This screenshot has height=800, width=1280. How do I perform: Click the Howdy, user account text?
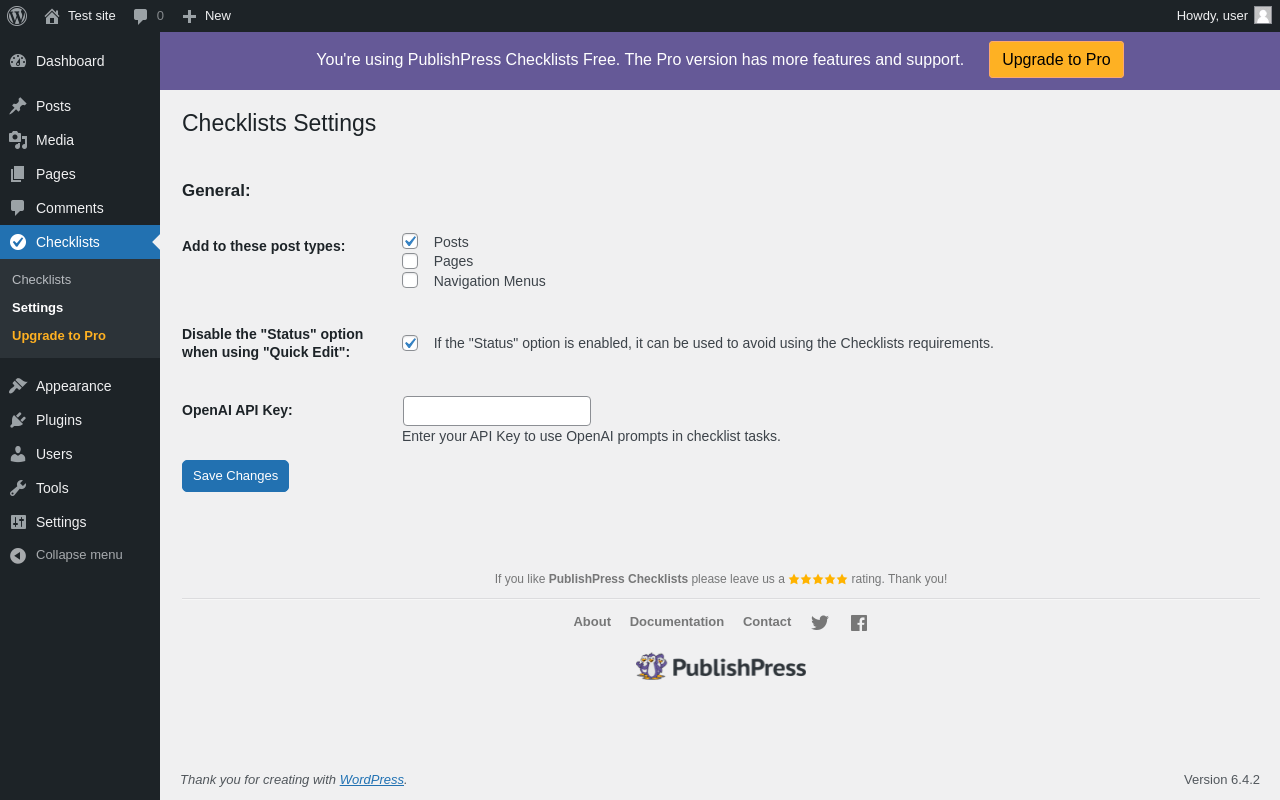tap(1212, 16)
